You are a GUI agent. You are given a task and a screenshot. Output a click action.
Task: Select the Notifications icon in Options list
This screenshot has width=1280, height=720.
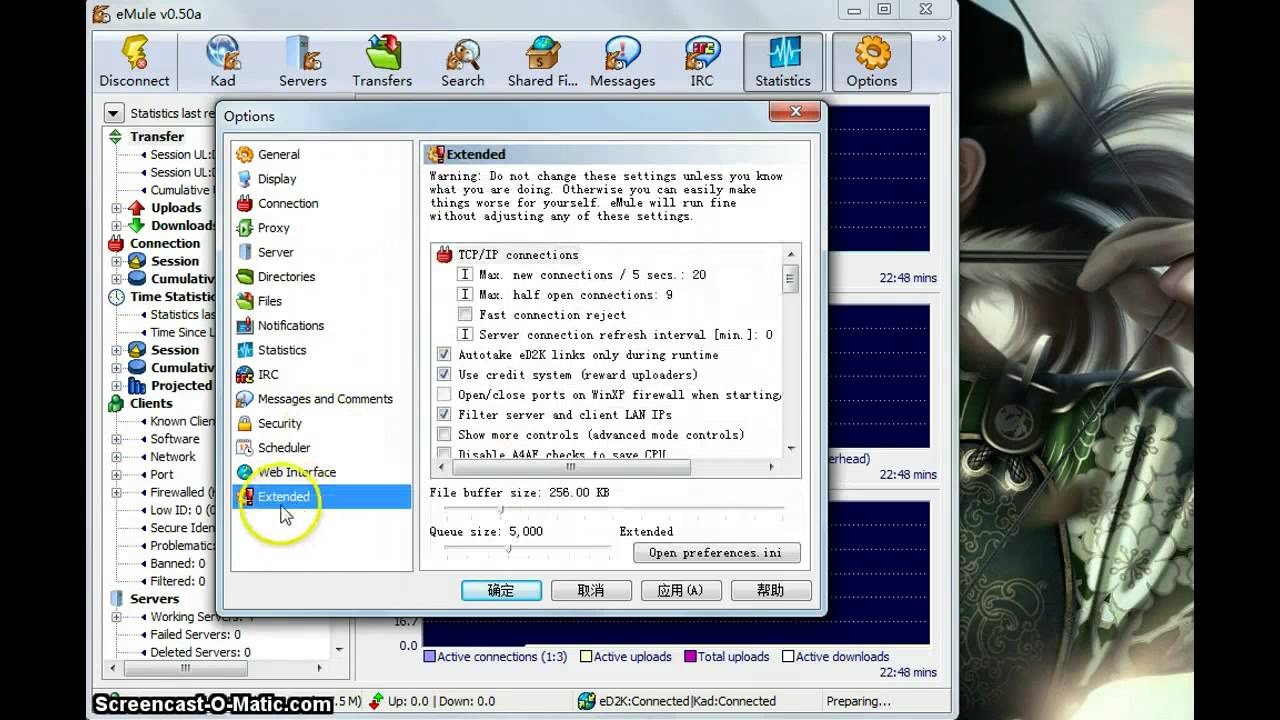[244, 326]
